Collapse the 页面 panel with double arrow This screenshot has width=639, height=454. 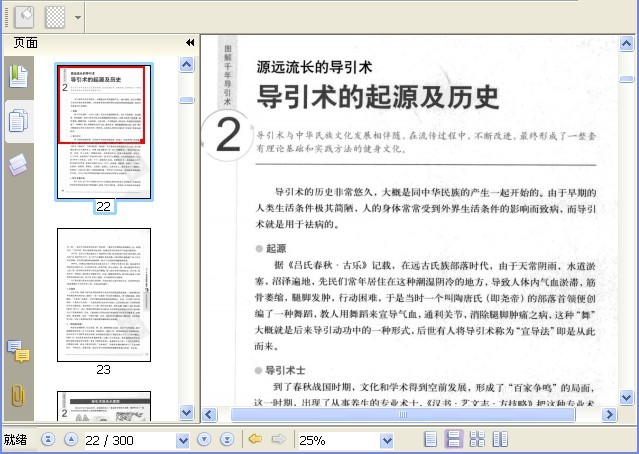(x=190, y=43)
